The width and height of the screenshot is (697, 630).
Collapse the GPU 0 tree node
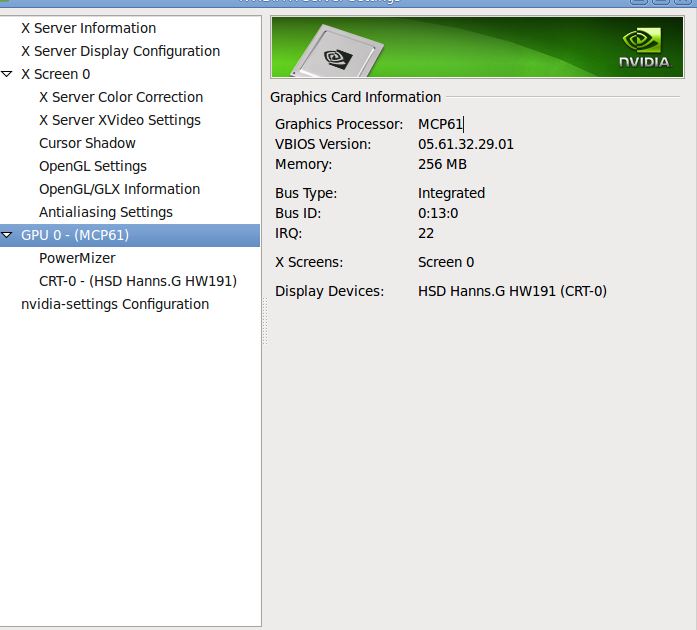tap(7, 235)
